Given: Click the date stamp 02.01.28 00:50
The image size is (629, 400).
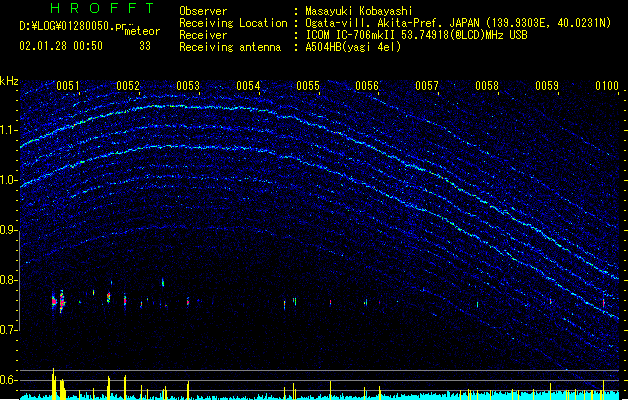Looking at the screenshot, I should click(x=61, y=46).
